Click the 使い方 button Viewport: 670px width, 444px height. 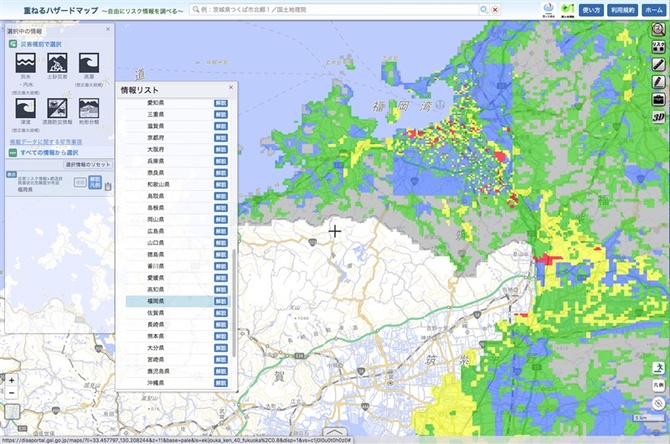point(590,9)
